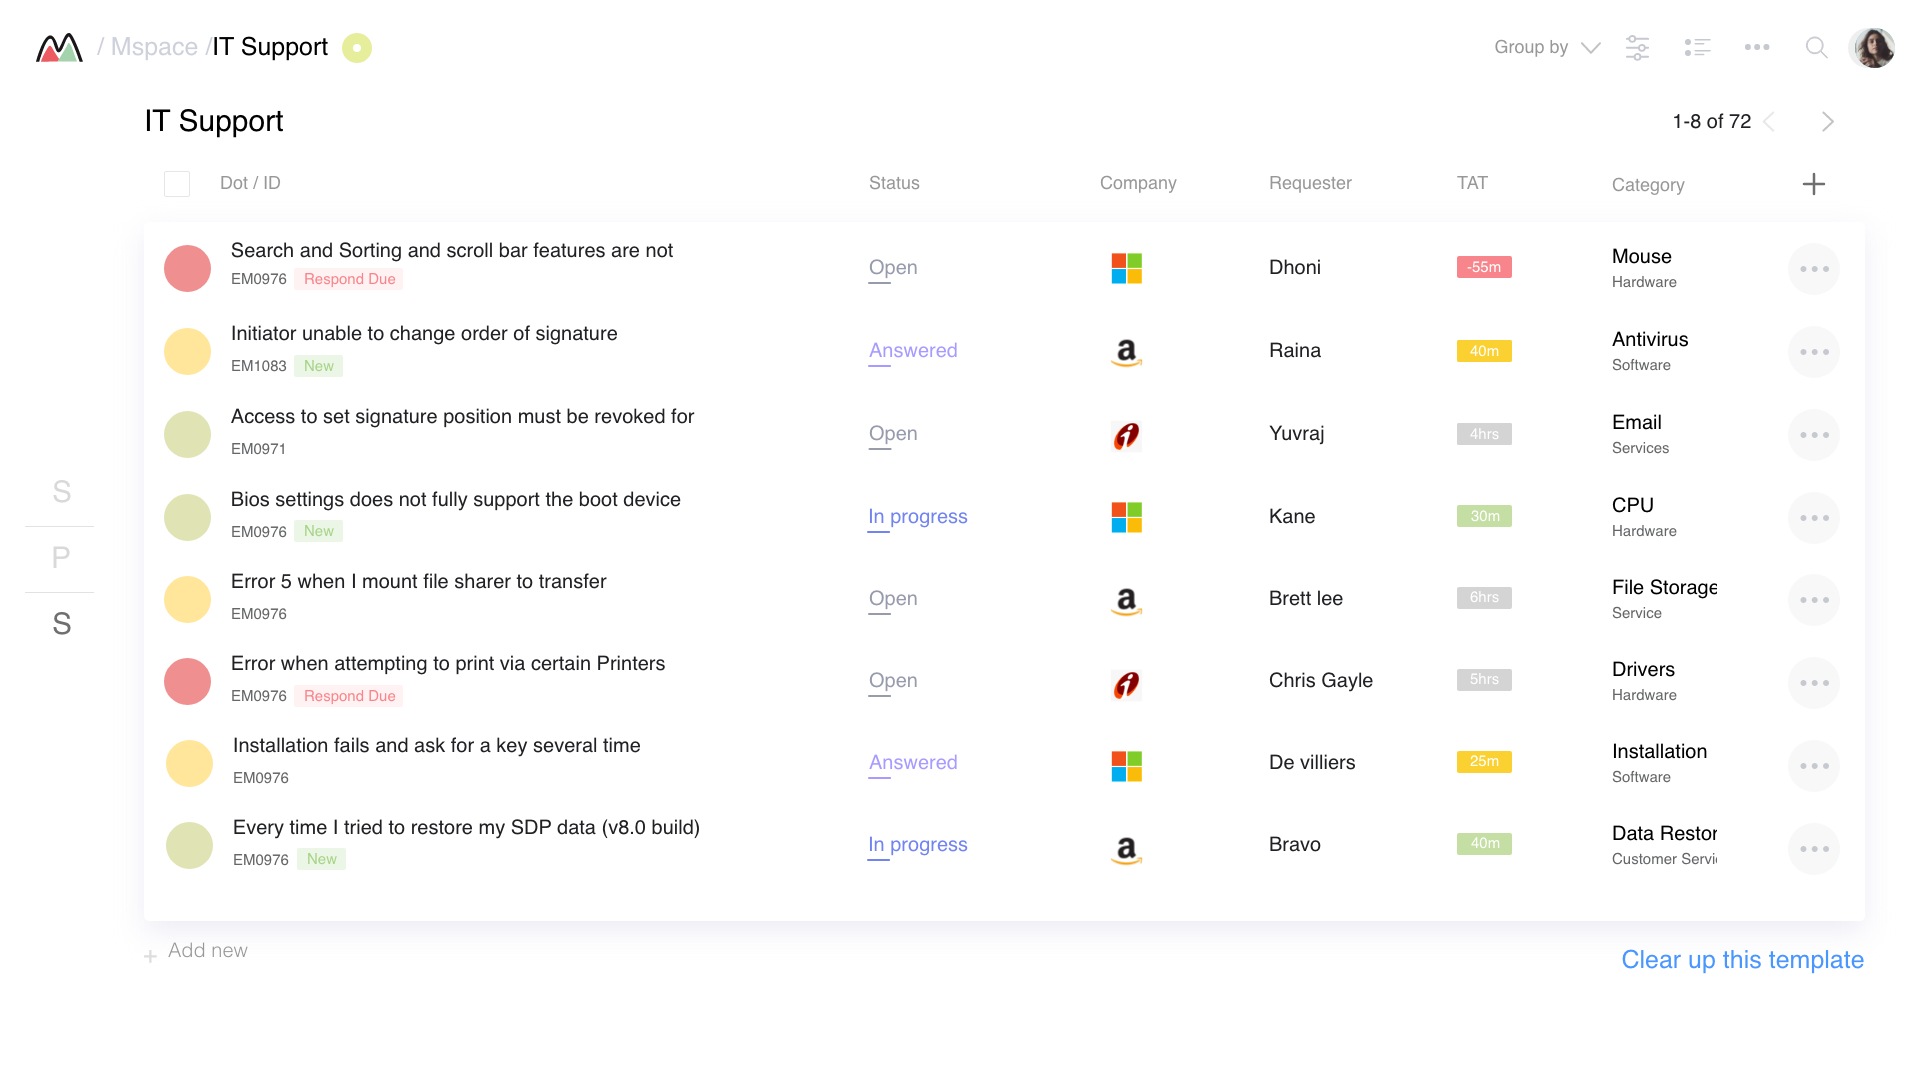Click the green priority dot on the Access to set signature ticket
Screen dimensions: 1920x1080
point(187,435)
